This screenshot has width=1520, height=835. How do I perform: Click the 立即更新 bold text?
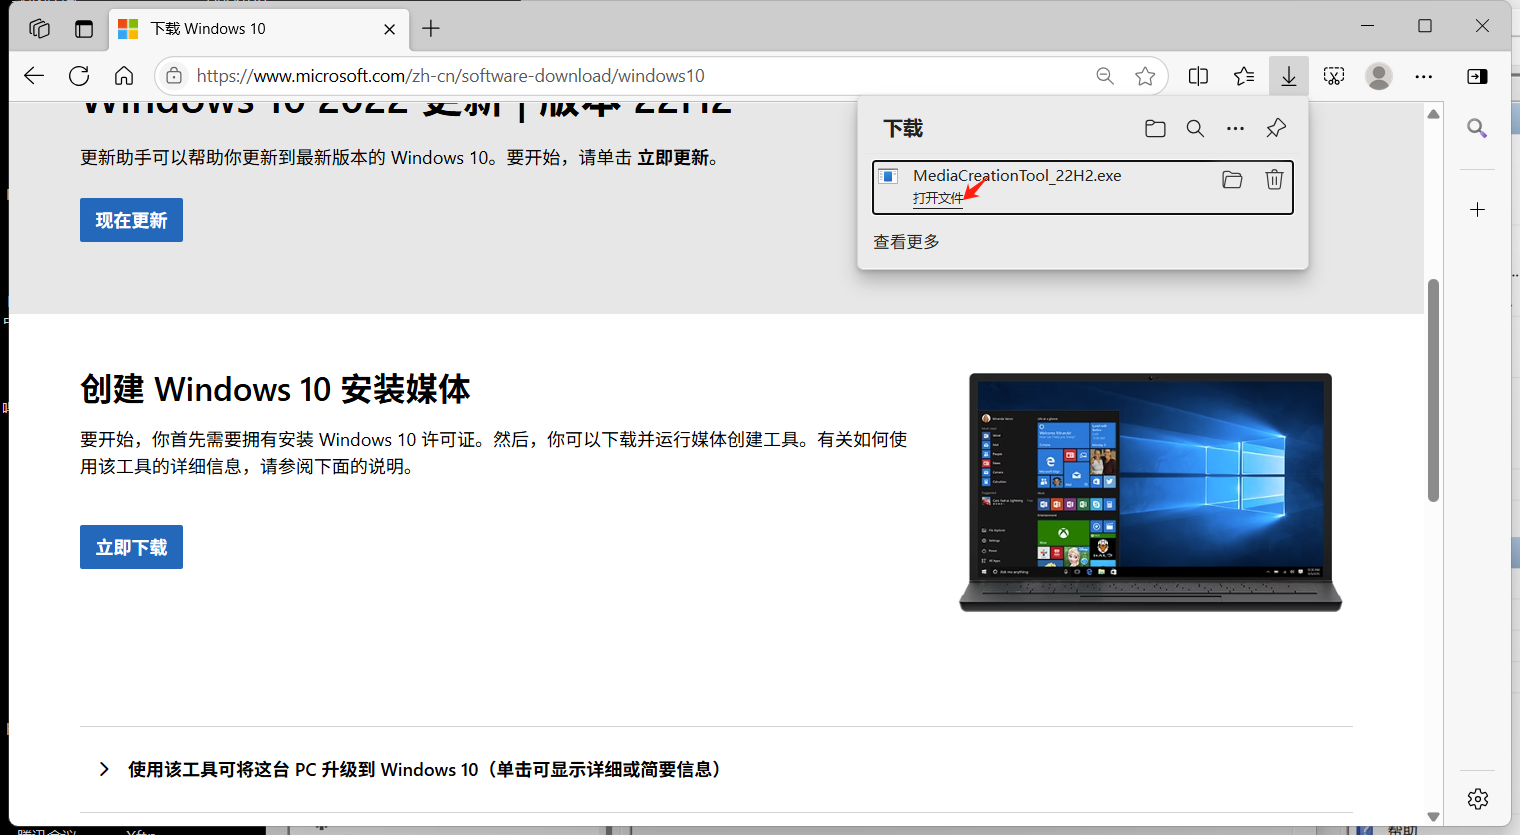click(673, 158)
